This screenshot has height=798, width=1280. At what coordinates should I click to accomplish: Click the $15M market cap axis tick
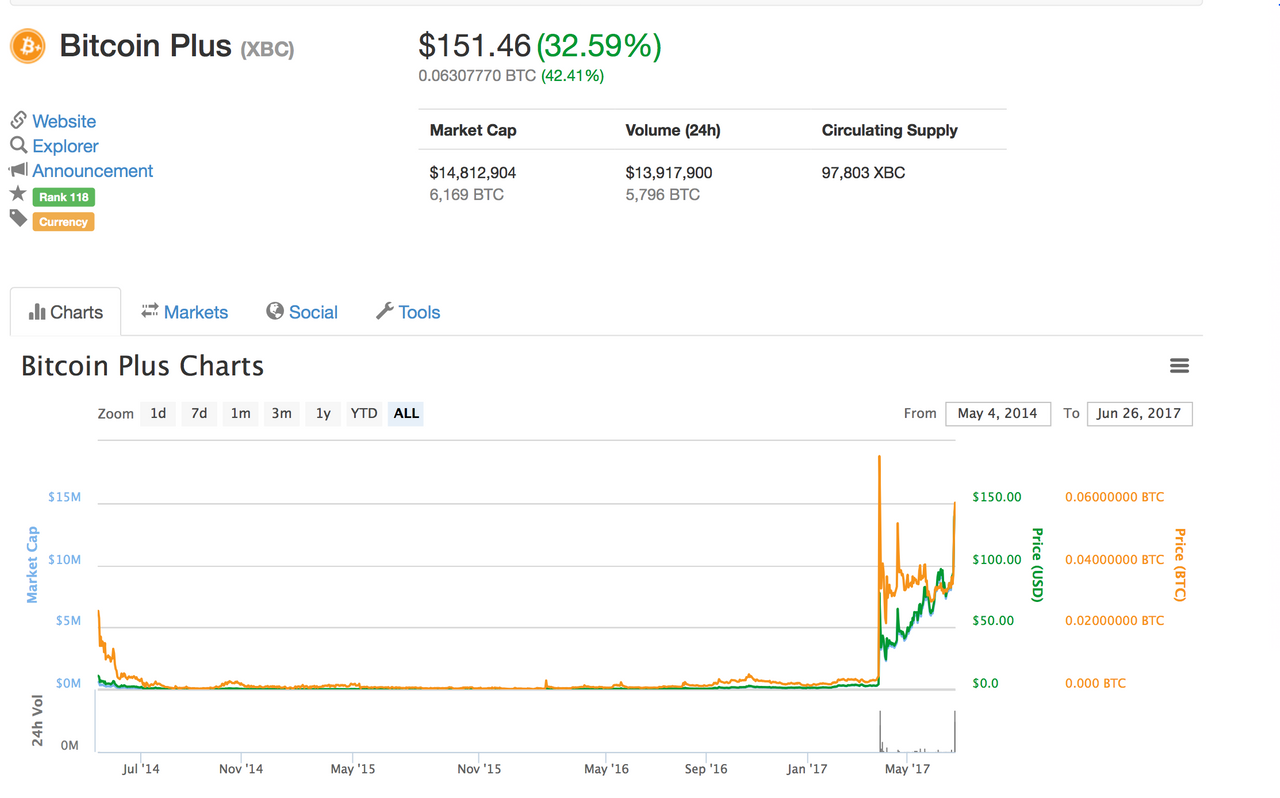(64, 497)
